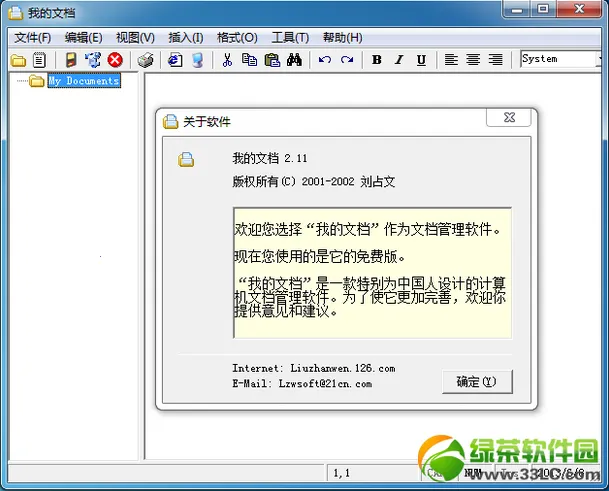Click the copy icon in toolbar
Screen dimensions: 609x491
249,60
